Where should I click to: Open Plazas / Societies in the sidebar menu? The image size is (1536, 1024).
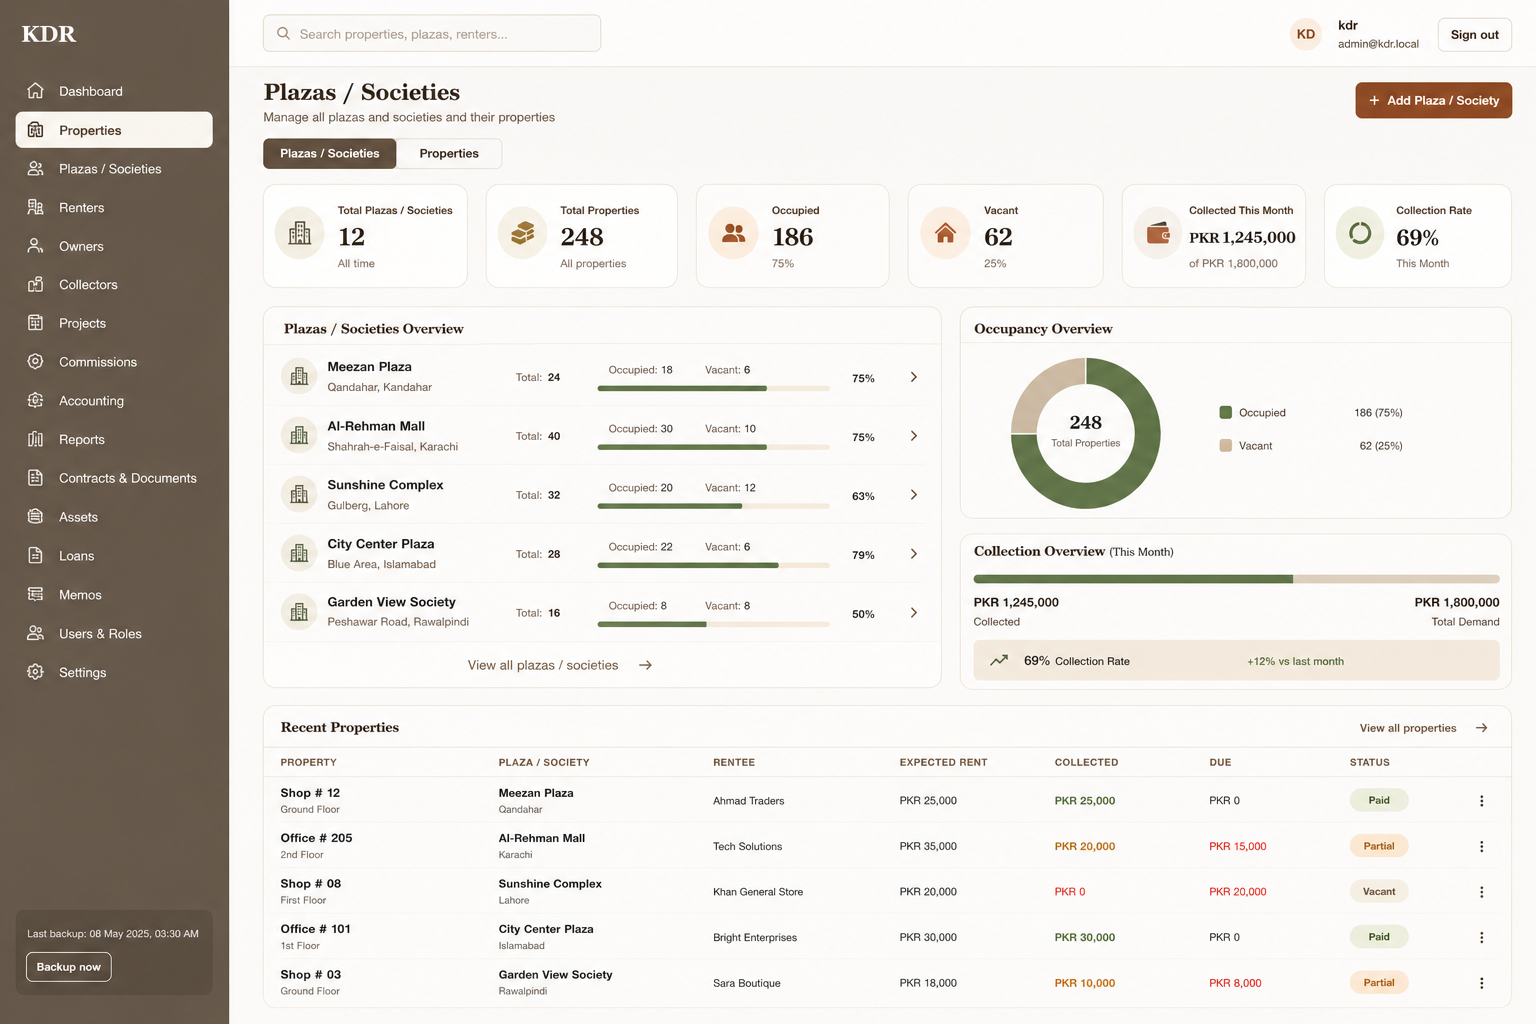click(x=114, y=169)
